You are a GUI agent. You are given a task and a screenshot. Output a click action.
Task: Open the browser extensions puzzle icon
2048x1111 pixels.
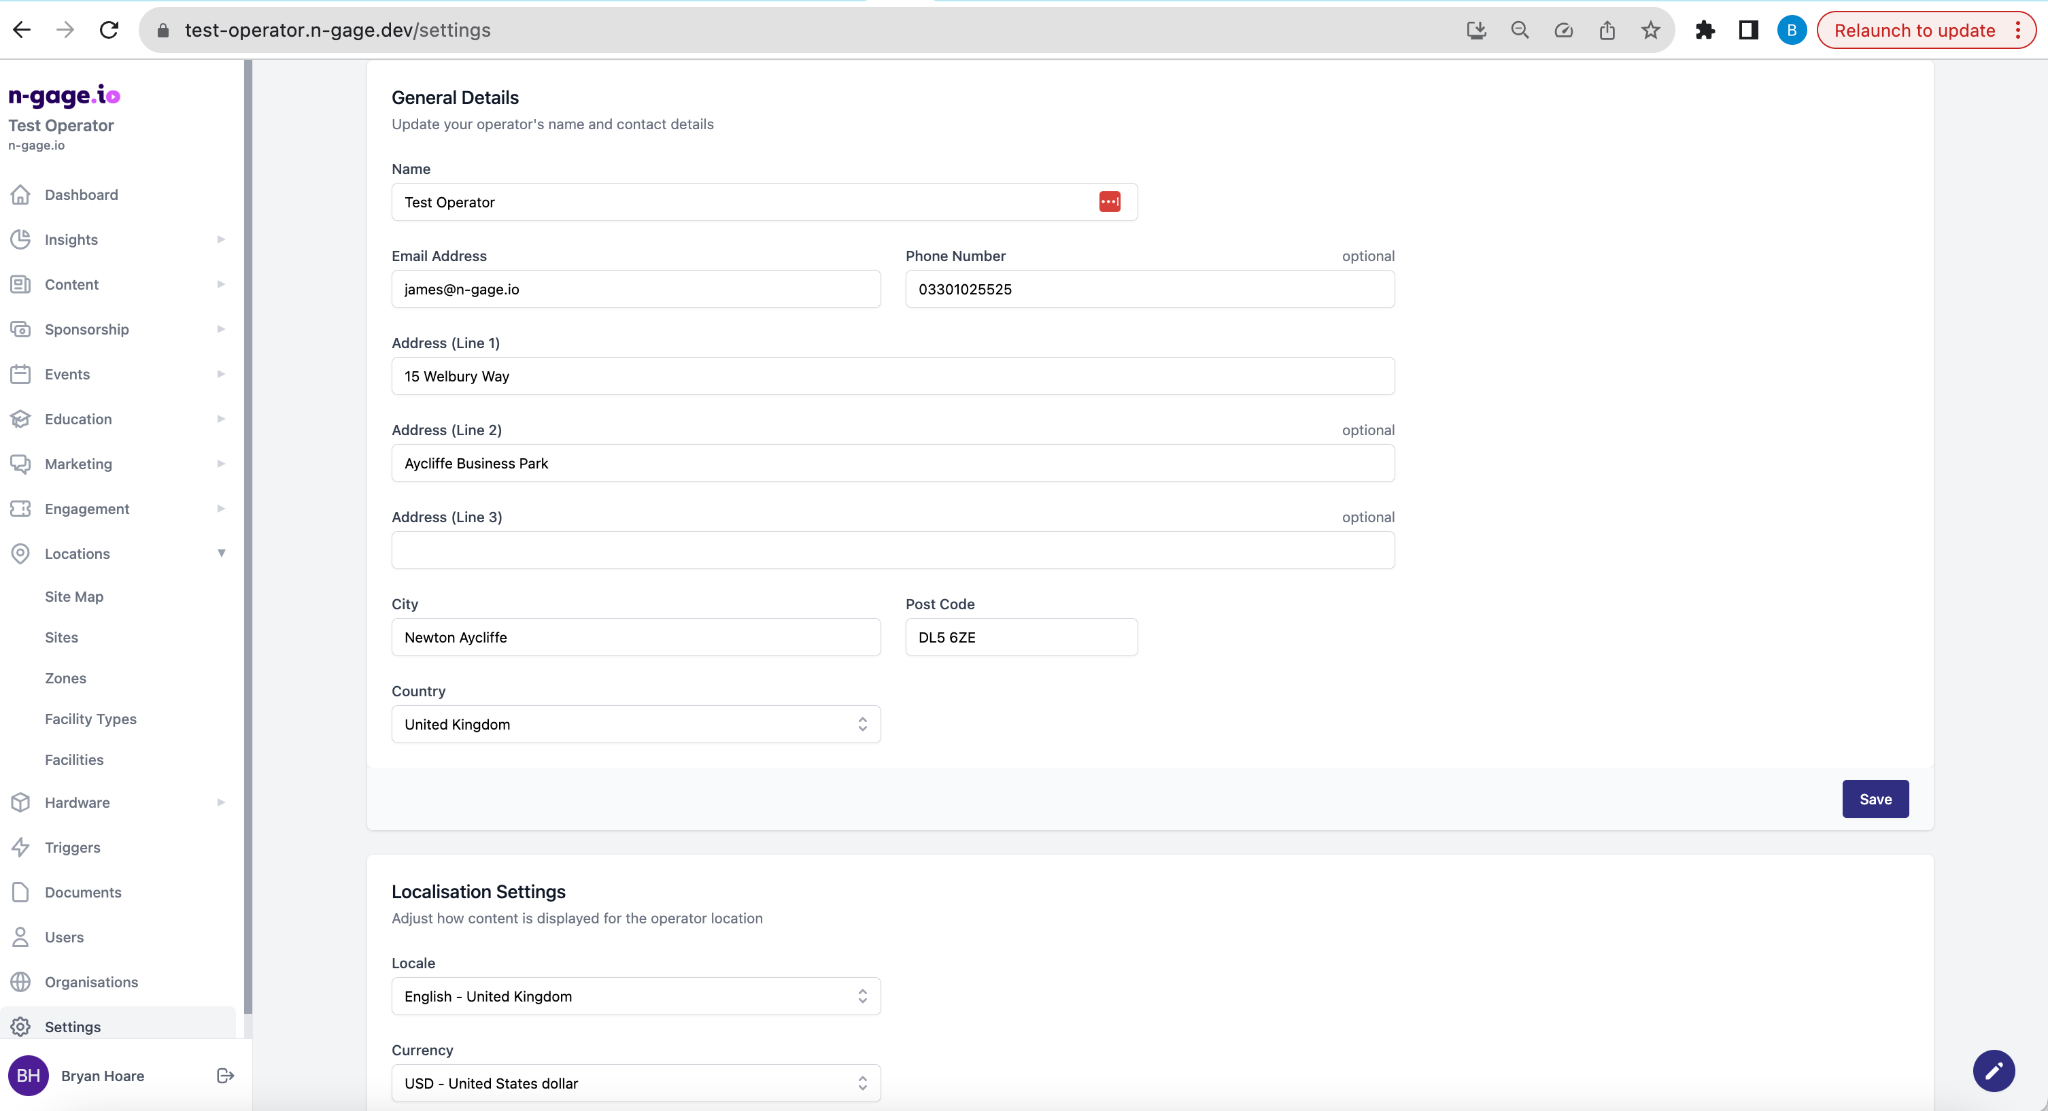click(1705, 30)
